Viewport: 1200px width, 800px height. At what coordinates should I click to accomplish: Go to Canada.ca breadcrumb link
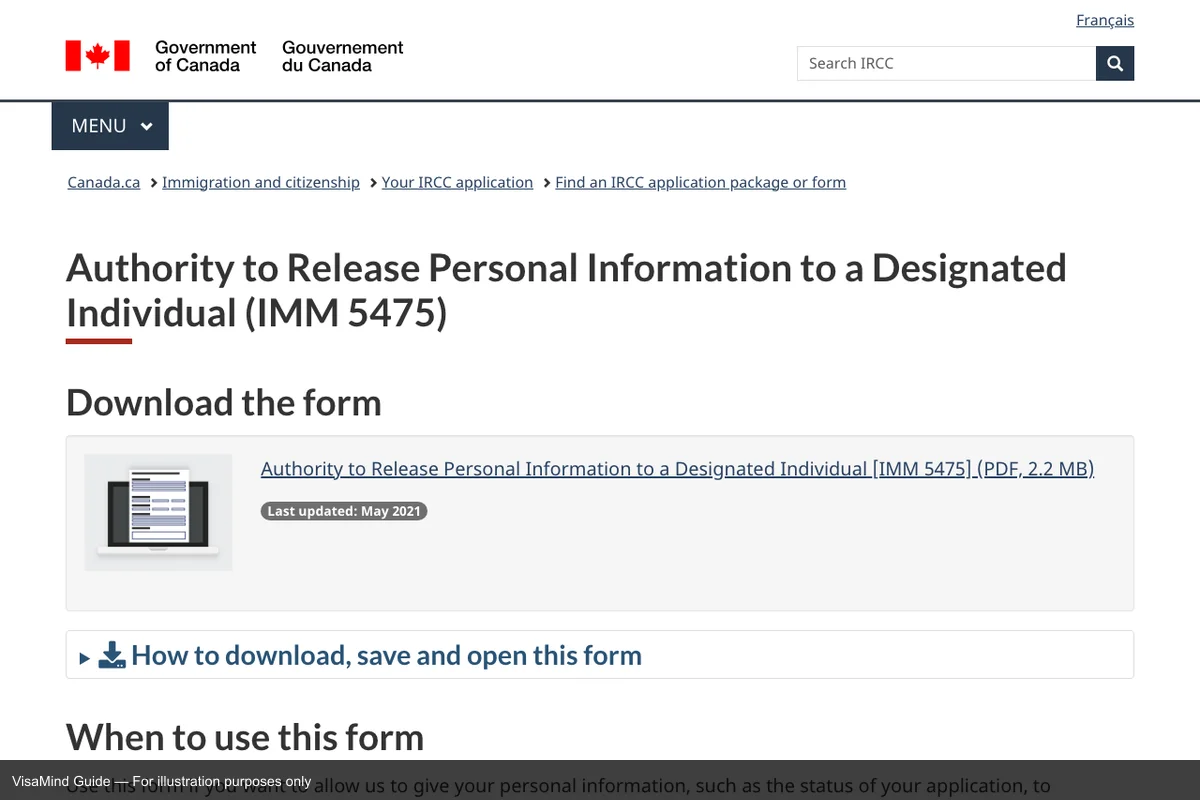[x=104, y=182]
